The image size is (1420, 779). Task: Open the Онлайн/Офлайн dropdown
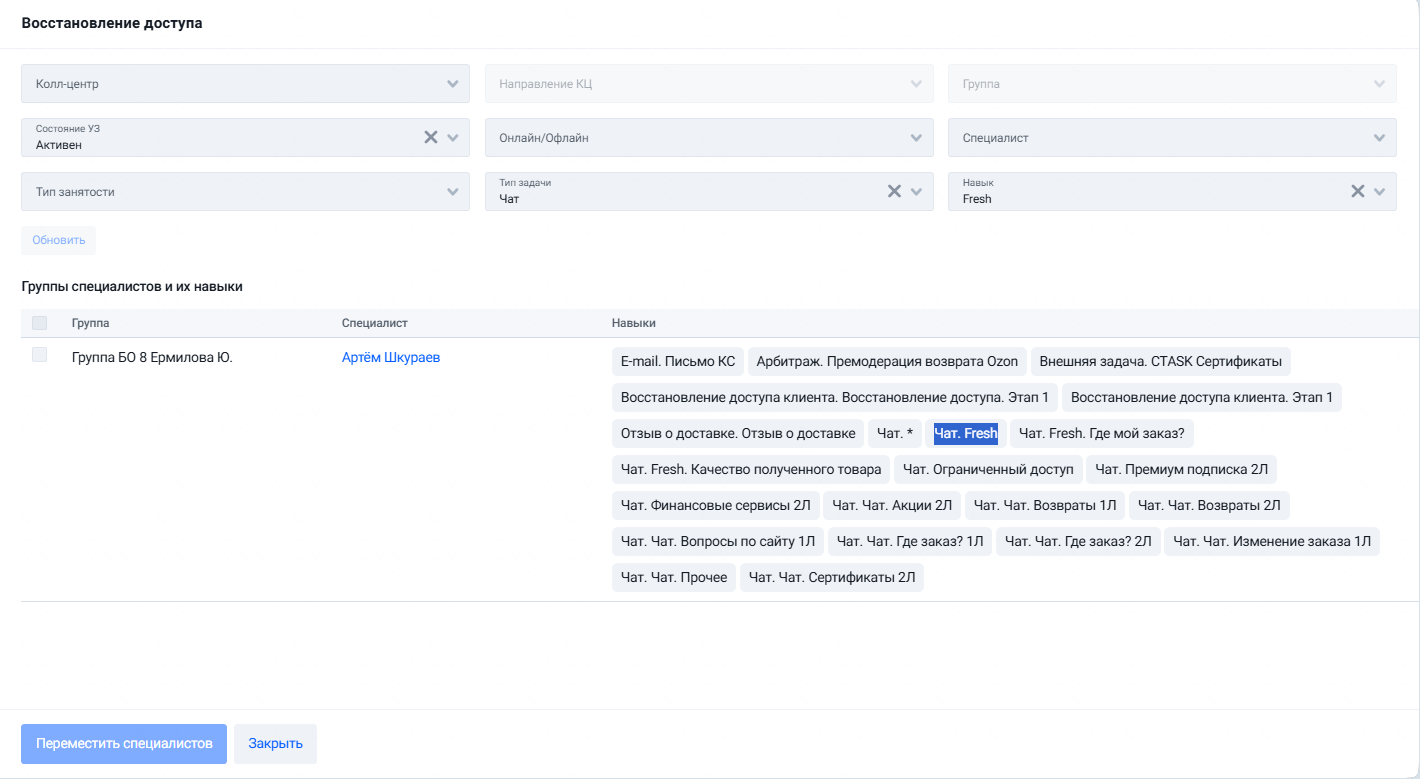pyautogui.click(x=709, y=138)
